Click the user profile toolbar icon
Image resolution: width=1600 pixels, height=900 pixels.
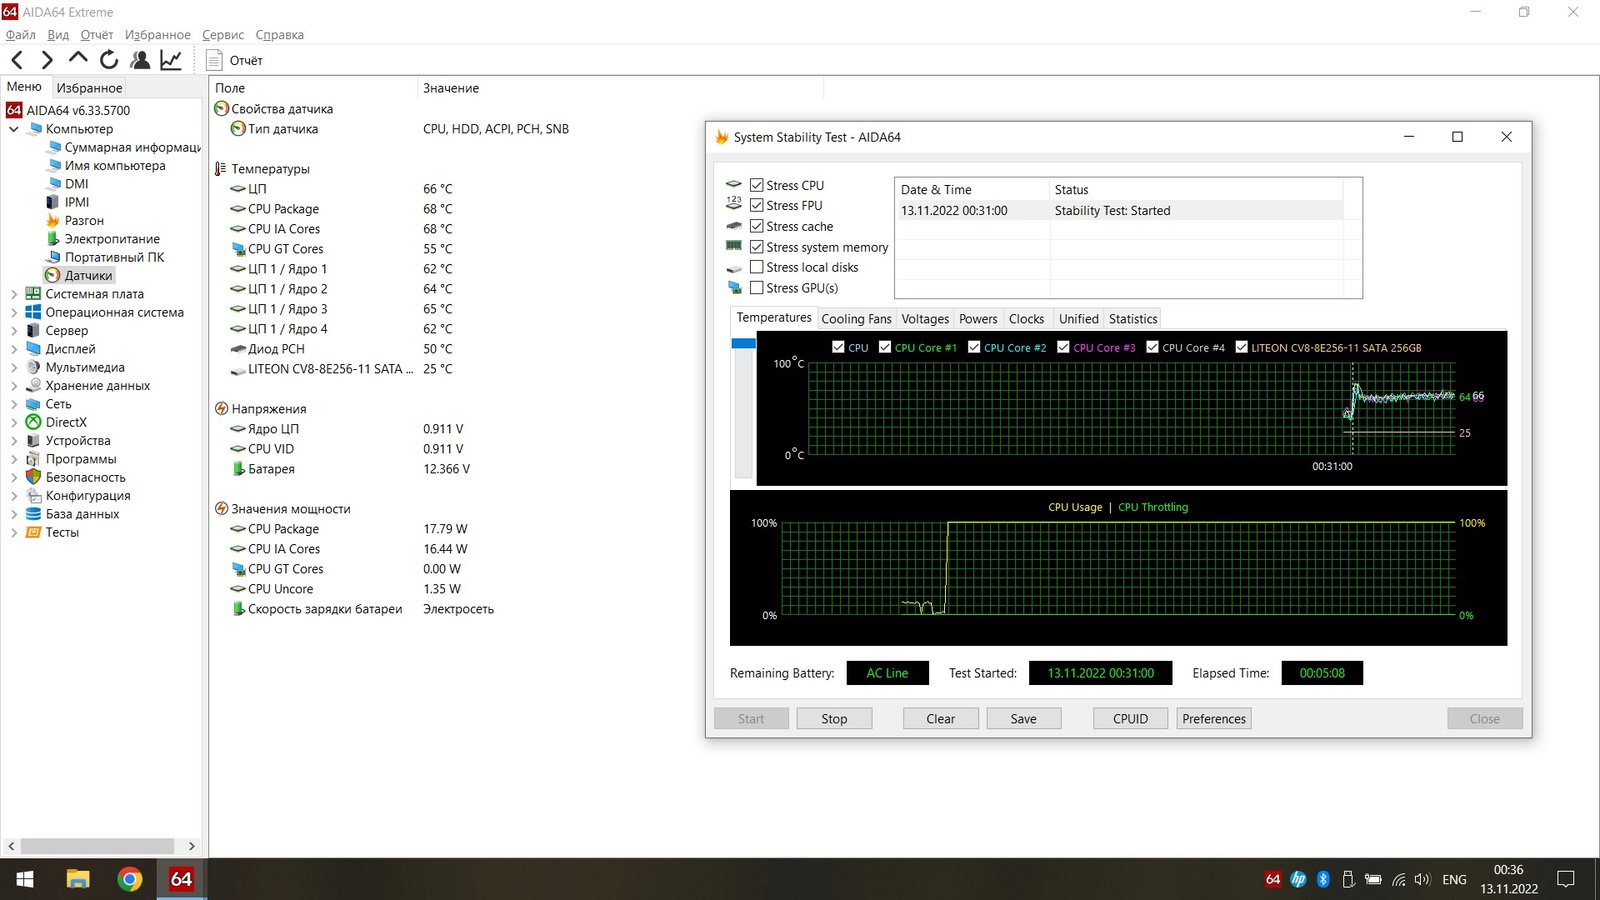tap(140, 60)
